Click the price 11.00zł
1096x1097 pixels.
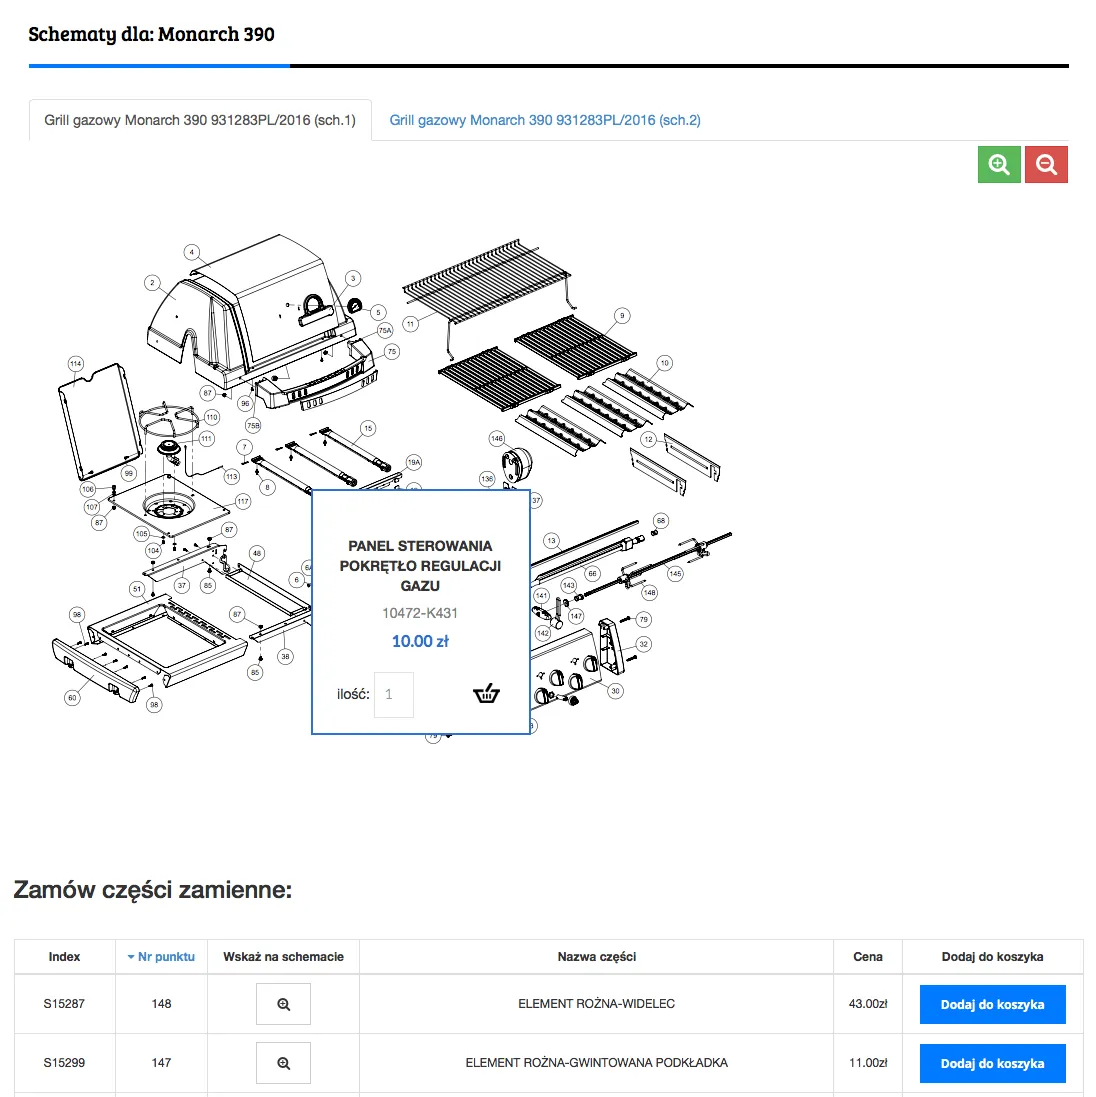pyautogui.click(x=868, y=1063)
